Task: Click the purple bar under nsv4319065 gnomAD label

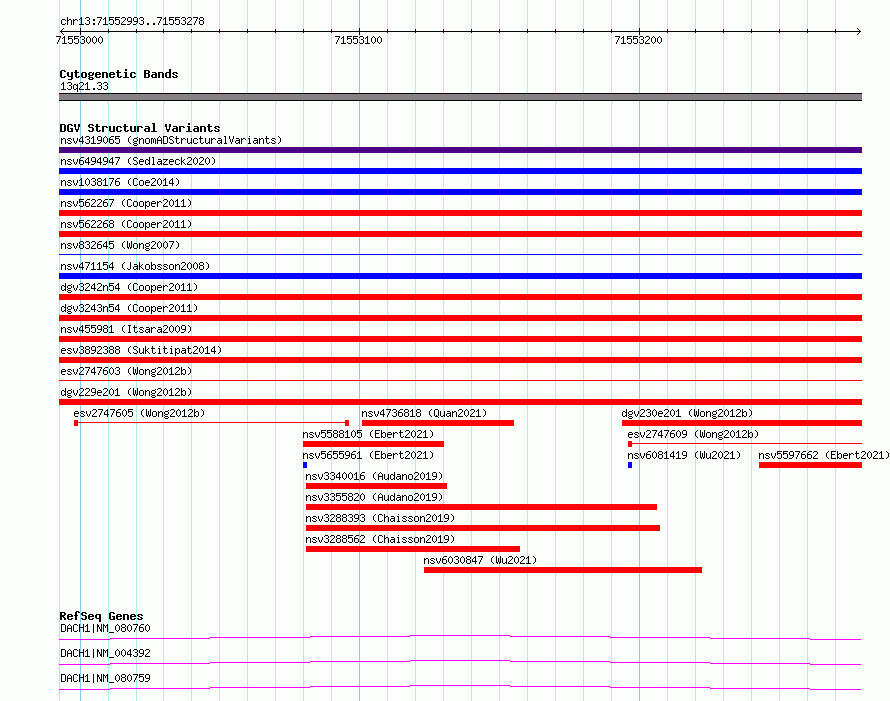Action: pos(460,150)
